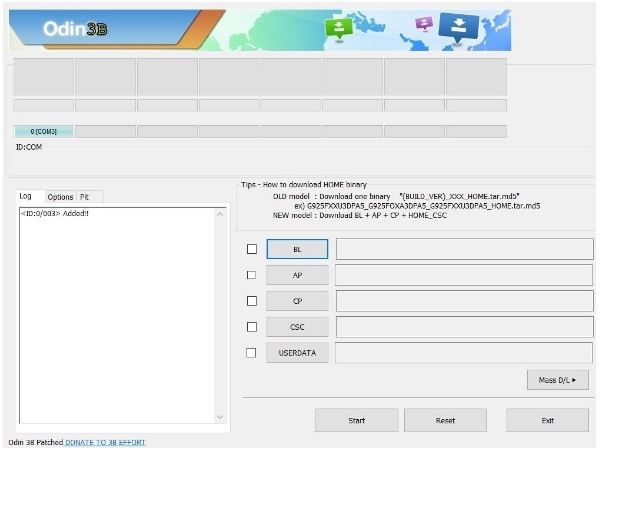Enable the CP file checkbox
Viewport: 640px width, 524px height.
(x=252, y=301)
